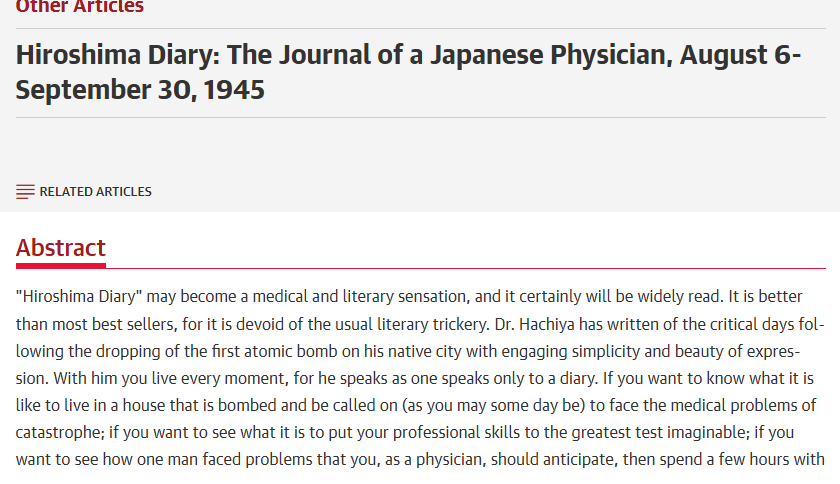
Task: Click the word "catastrophe" in the abstract
Action: (x=60, y=433)
